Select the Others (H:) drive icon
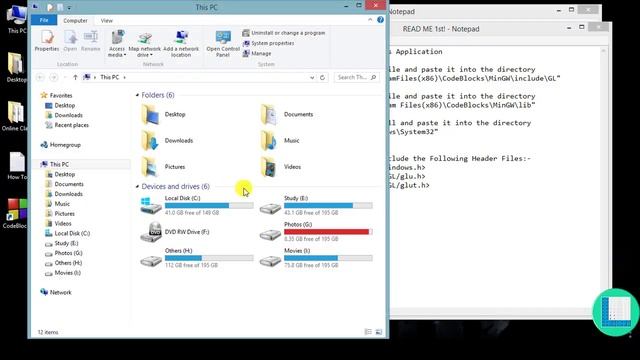The height and width of the screenshot is (360, 640). (151, 261)
